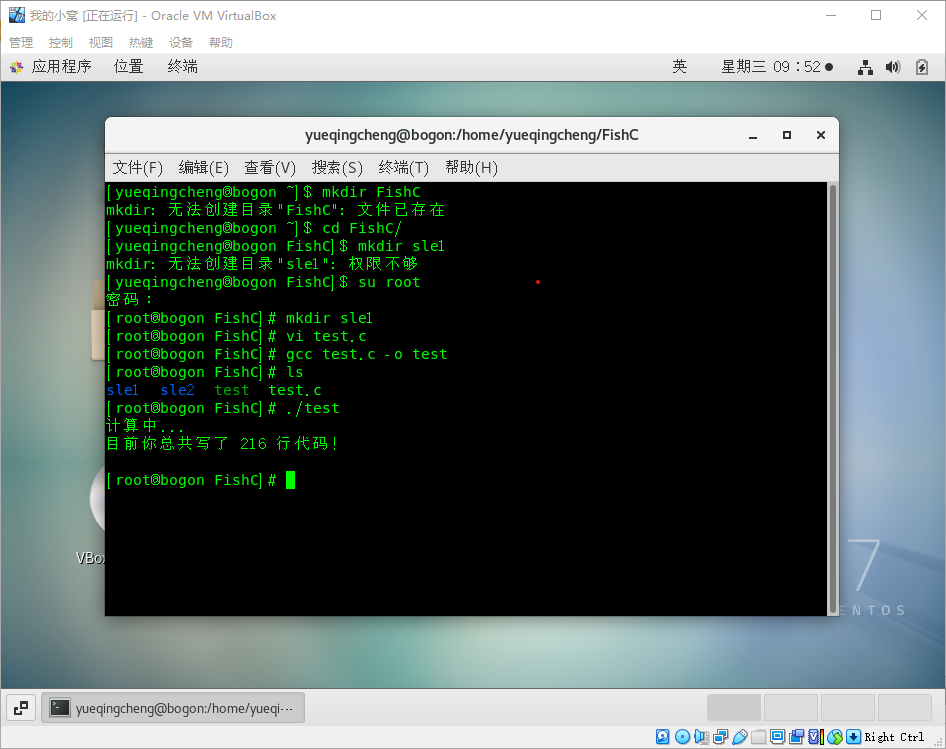Click test.c in the ls output
Screen dimensions: 946x749
point(295,390)
